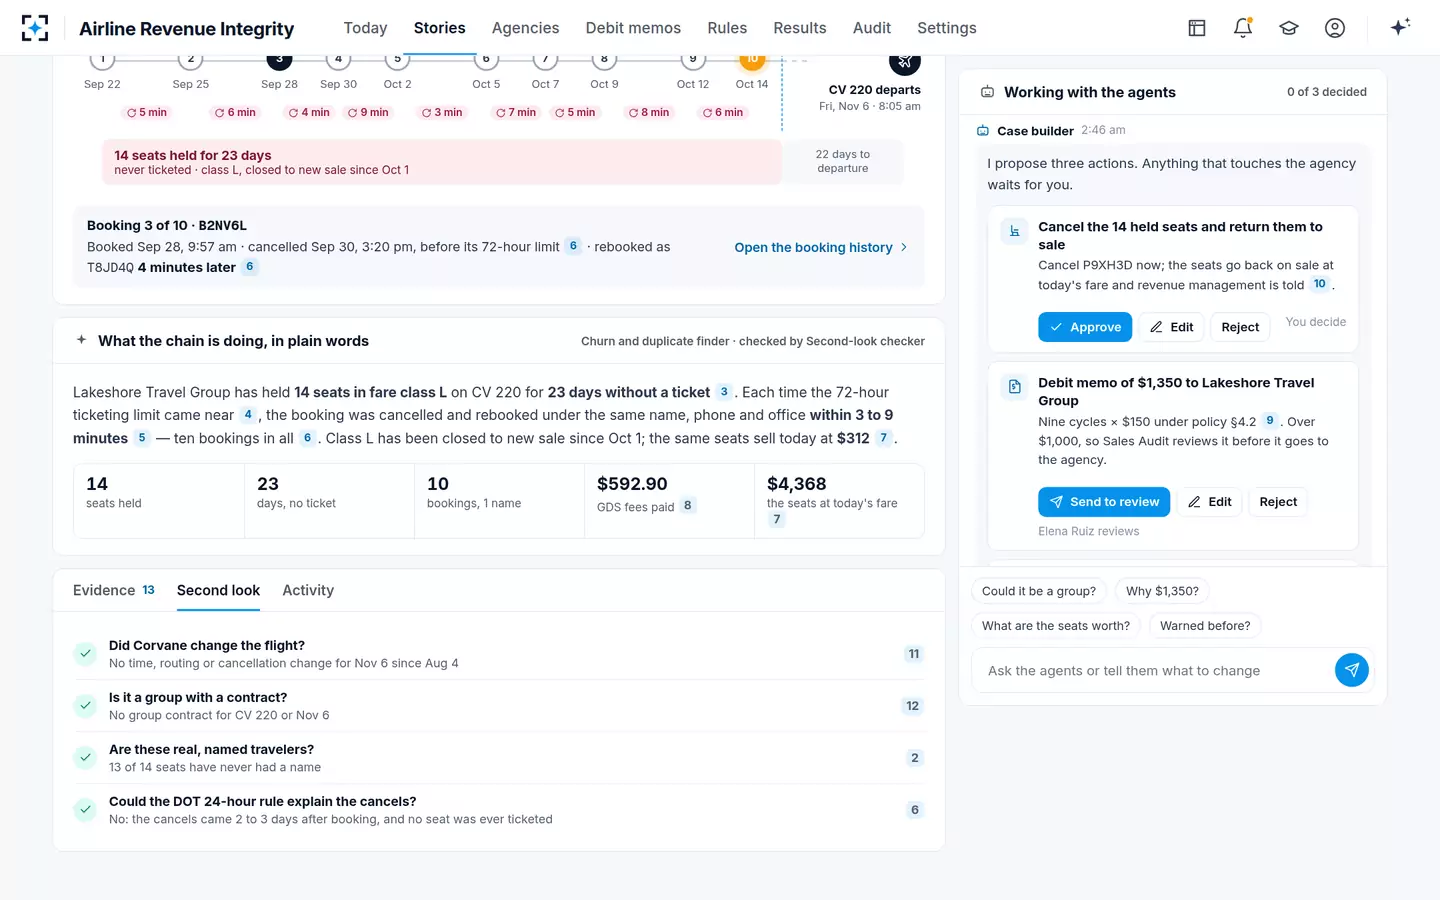
Task: Switch to the Evidence tab
Action: tap(113, 590)
